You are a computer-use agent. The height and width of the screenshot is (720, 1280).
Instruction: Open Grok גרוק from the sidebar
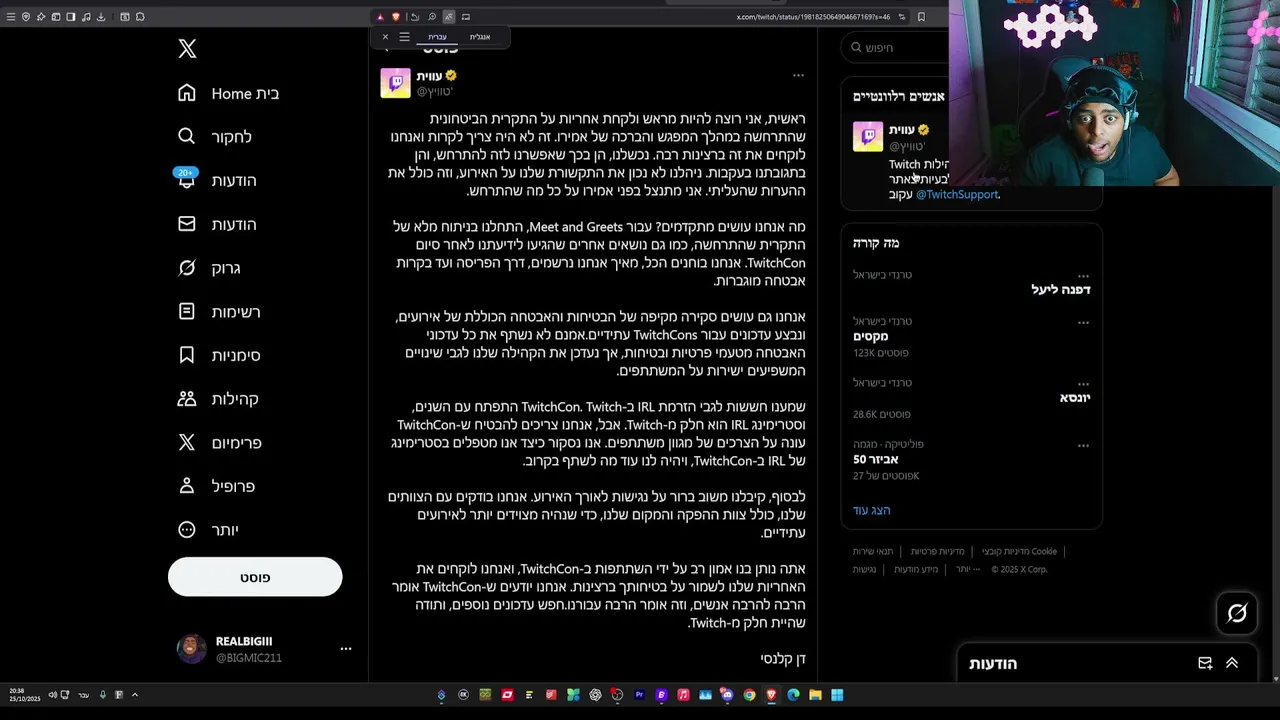click(x=208, y=268)
